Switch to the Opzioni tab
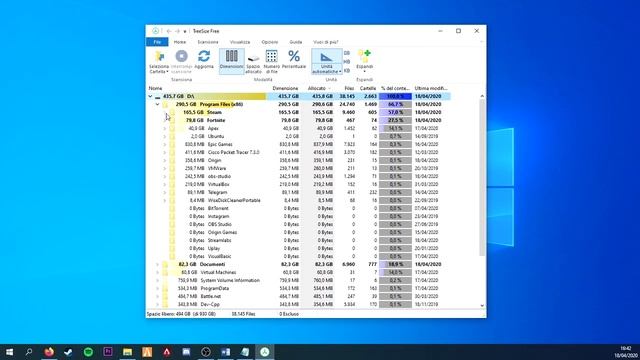 coord(270,42)
